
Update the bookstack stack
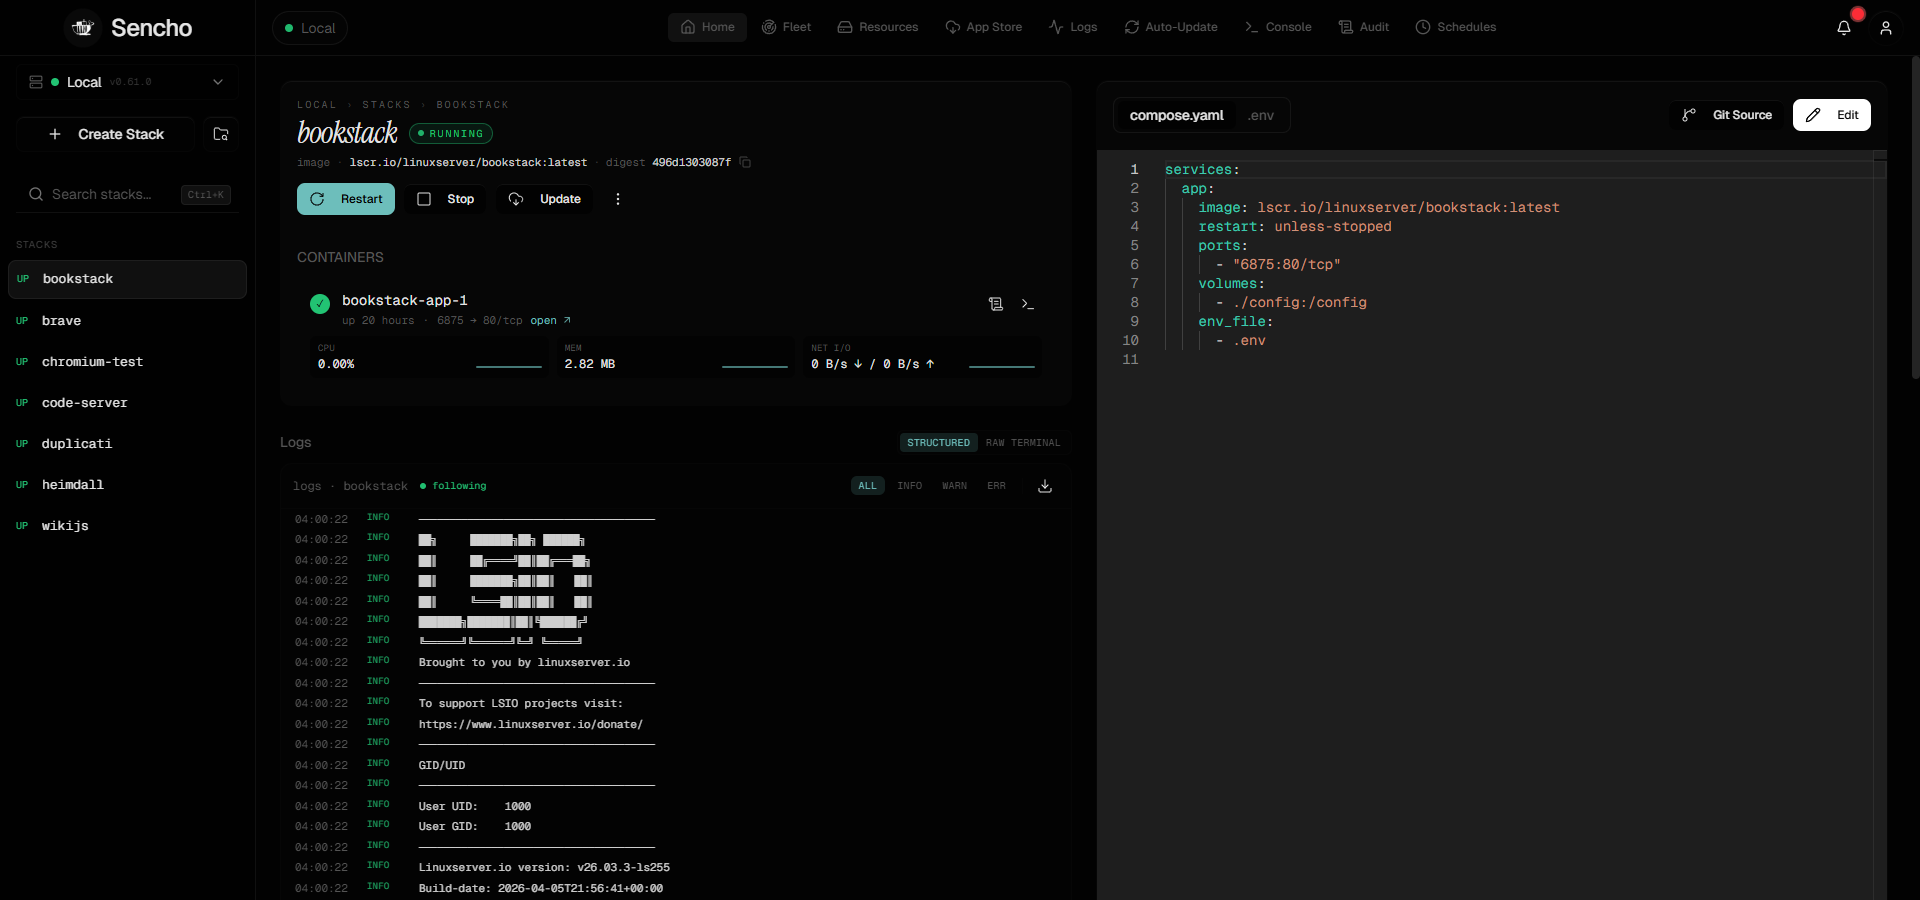pyautogui.click(x=545, y=199)
